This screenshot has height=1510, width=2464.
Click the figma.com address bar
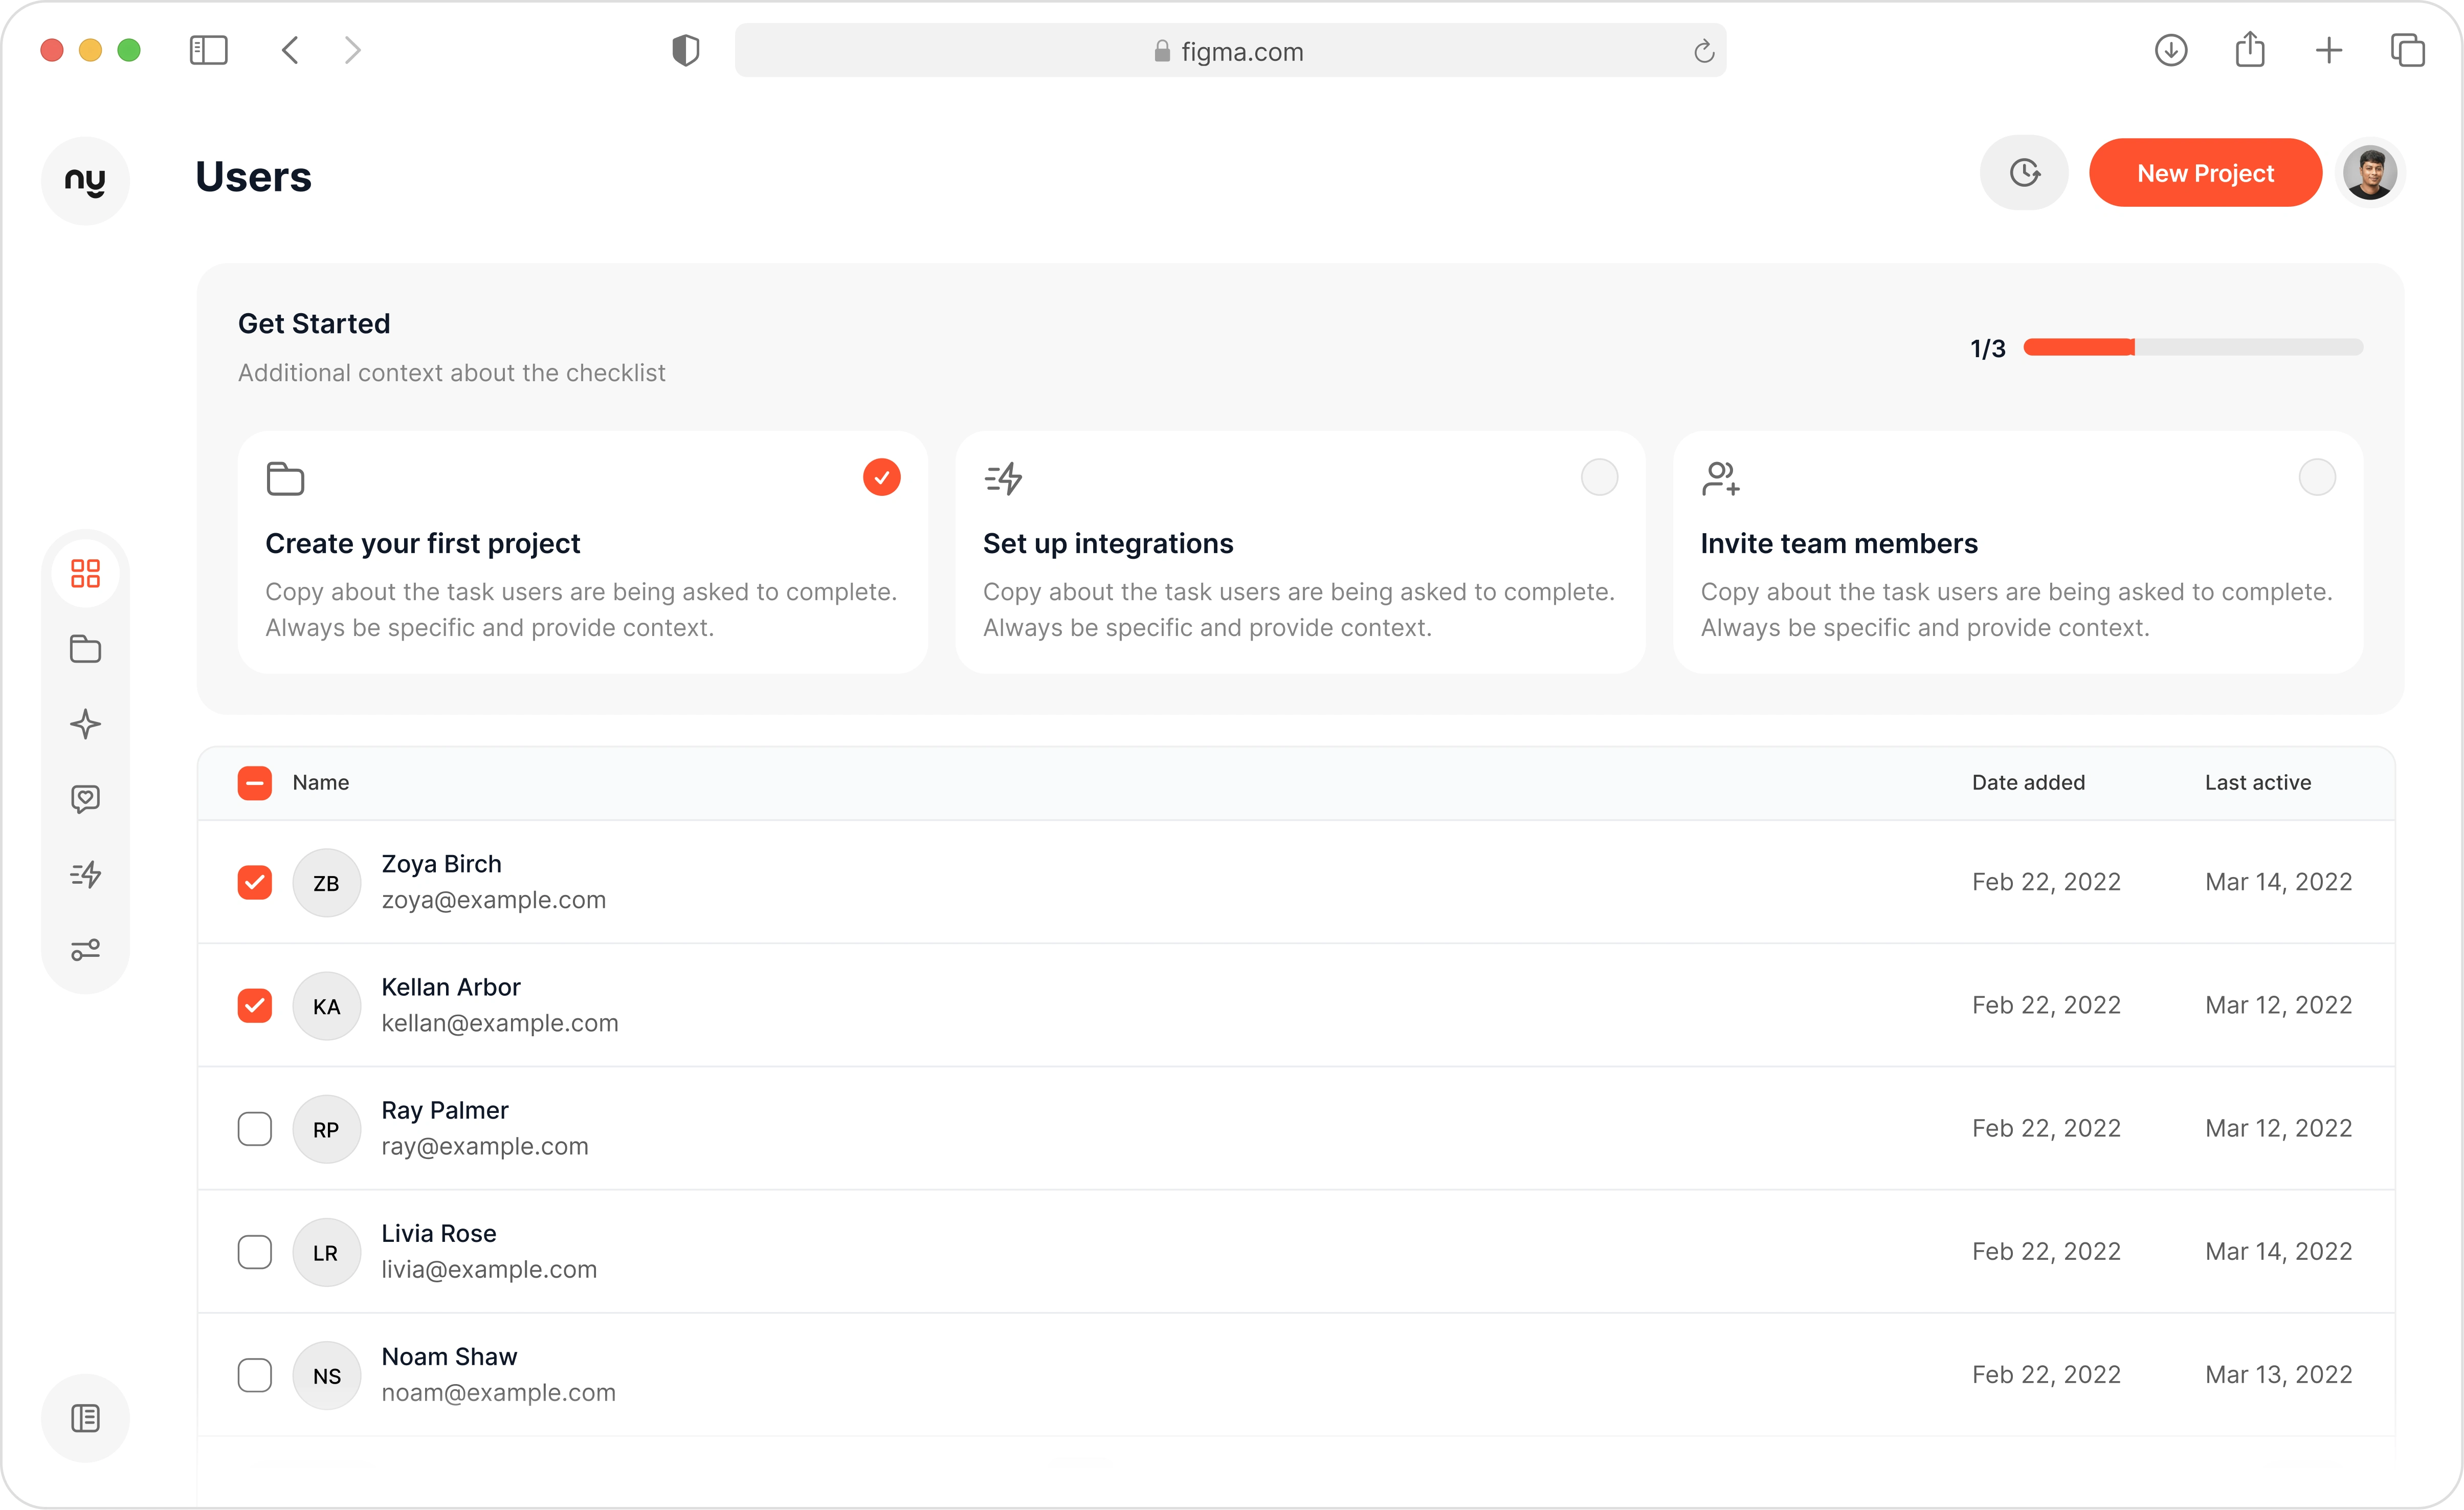[x=1229, y=51]
